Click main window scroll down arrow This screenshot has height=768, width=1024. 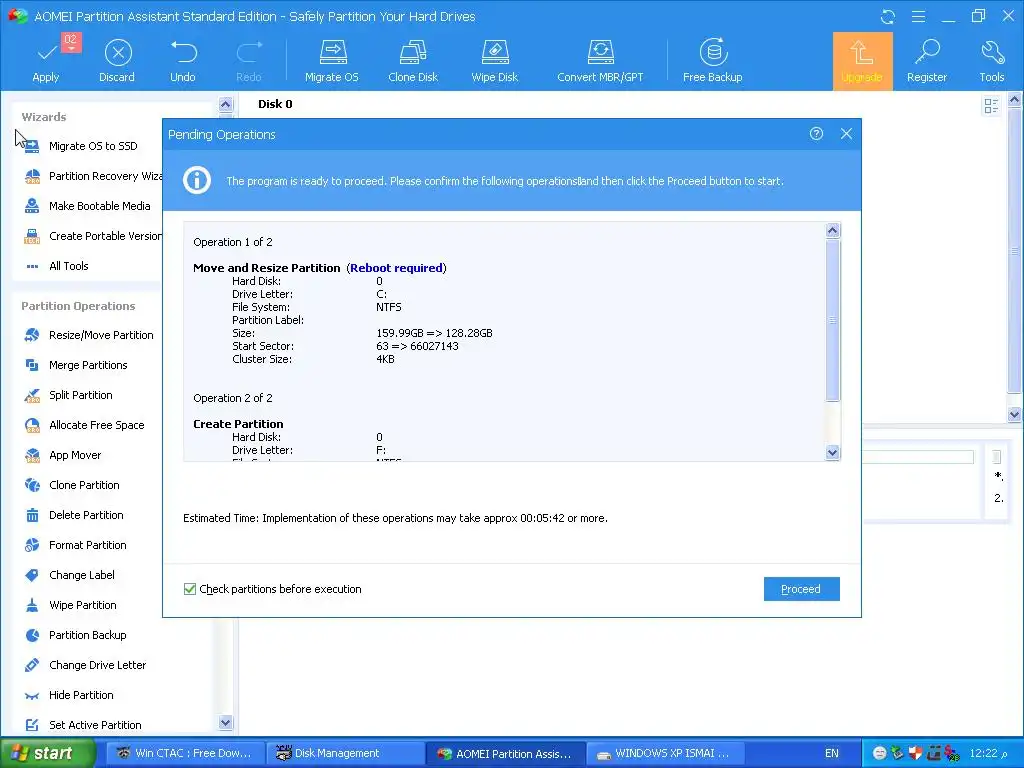pos(1014,414)
